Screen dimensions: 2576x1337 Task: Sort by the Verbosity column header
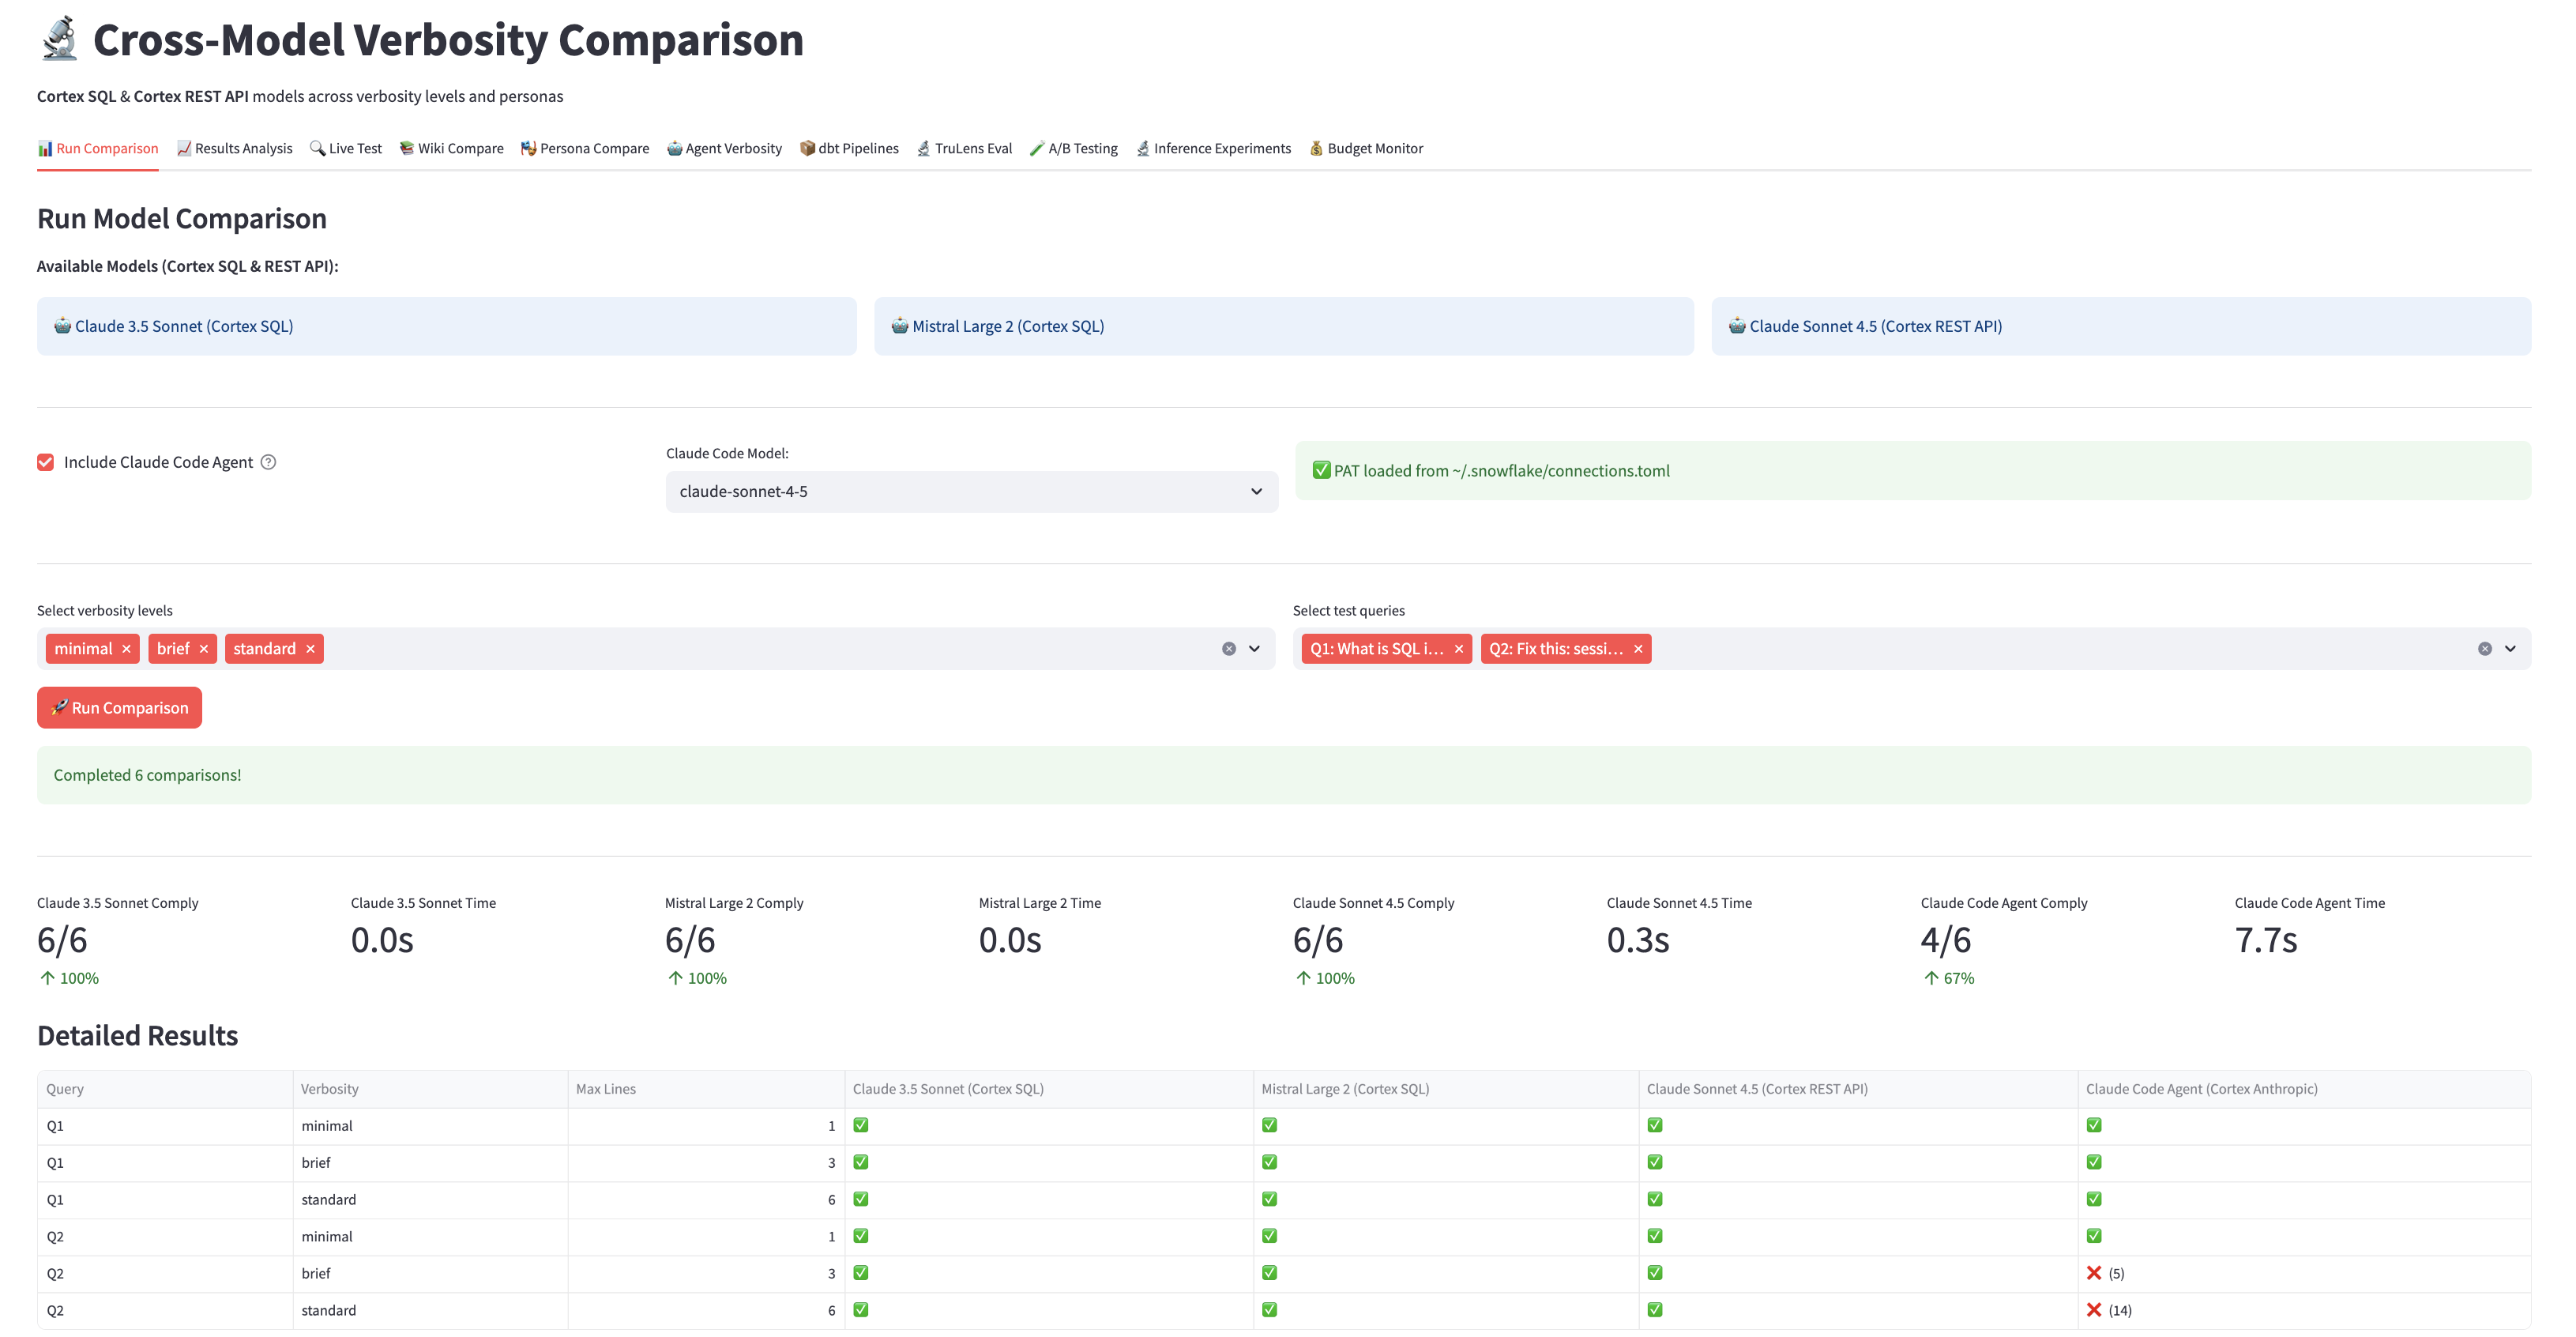coord(330,1089)
